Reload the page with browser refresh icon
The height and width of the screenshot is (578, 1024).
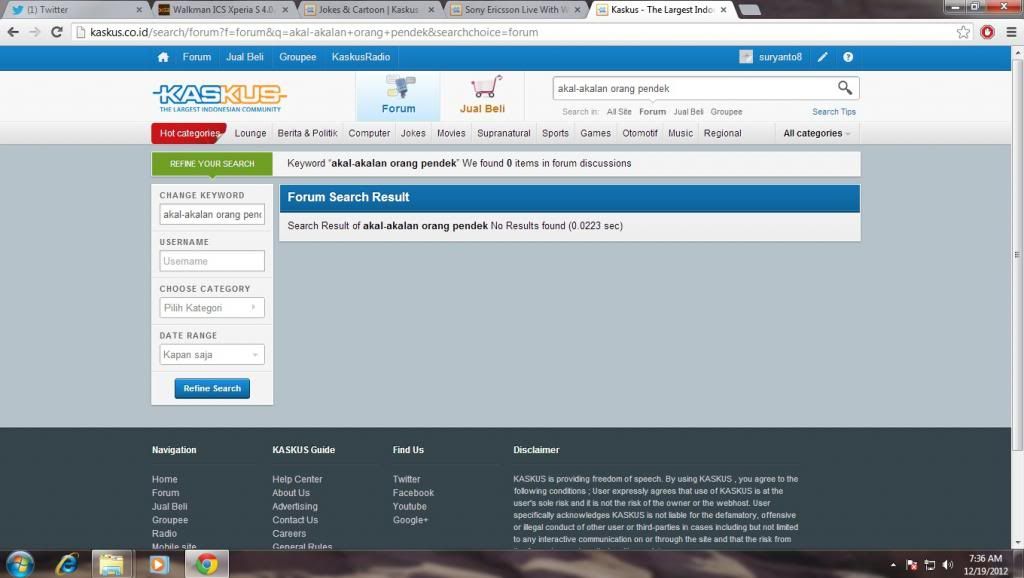(x=57, y=32)
